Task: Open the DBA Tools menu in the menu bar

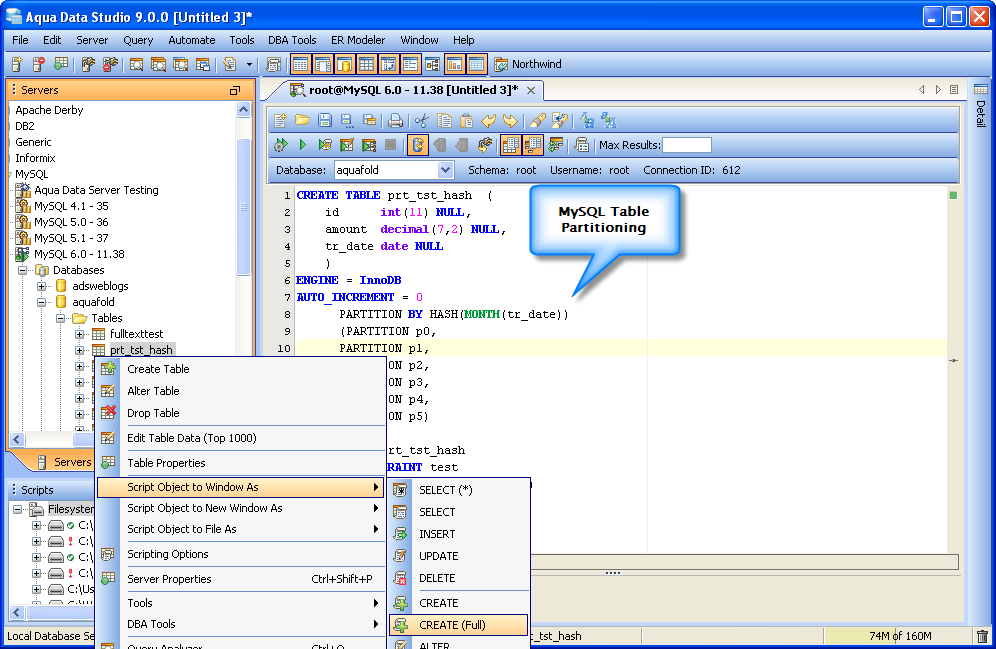Action: pyautogui.click(x=292, y=40)
